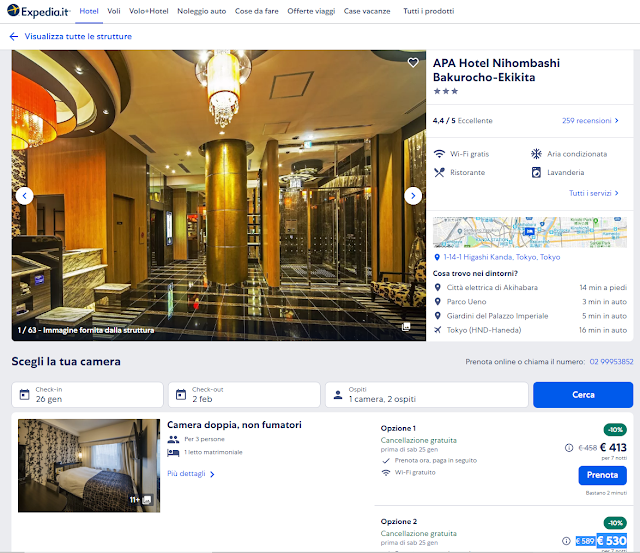Click the Expedia.it logo
Image resolution: width=640 pixels, height=553 pixels.
pyautogui.click(x=39, y=11)
